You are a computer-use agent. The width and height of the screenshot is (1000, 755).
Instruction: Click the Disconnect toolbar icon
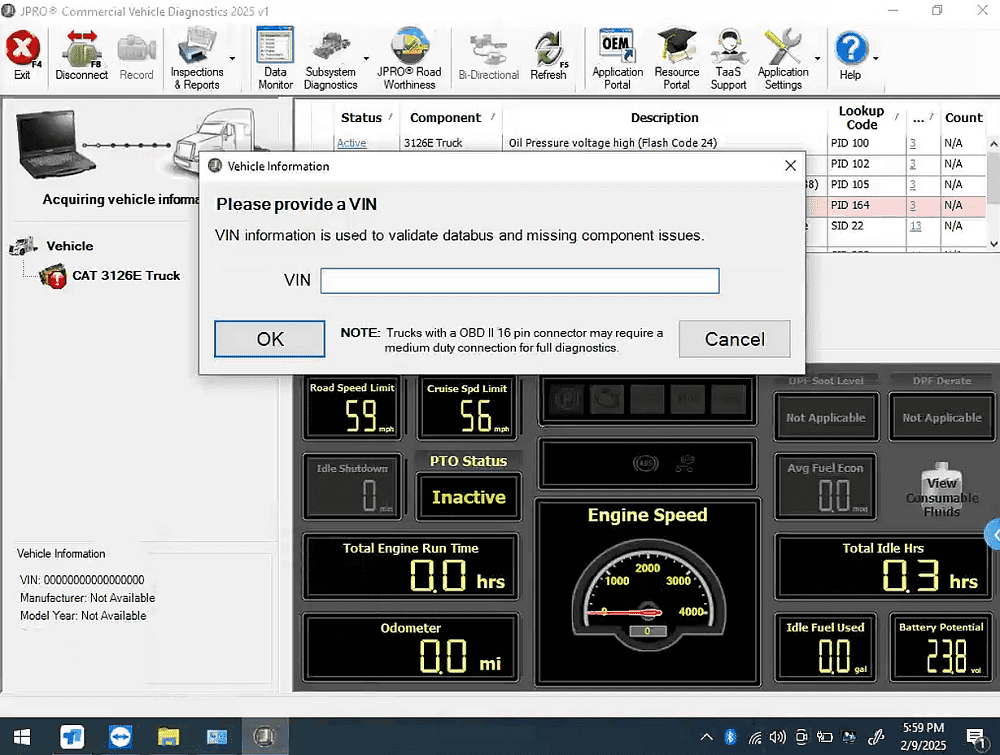click(82, 55)
